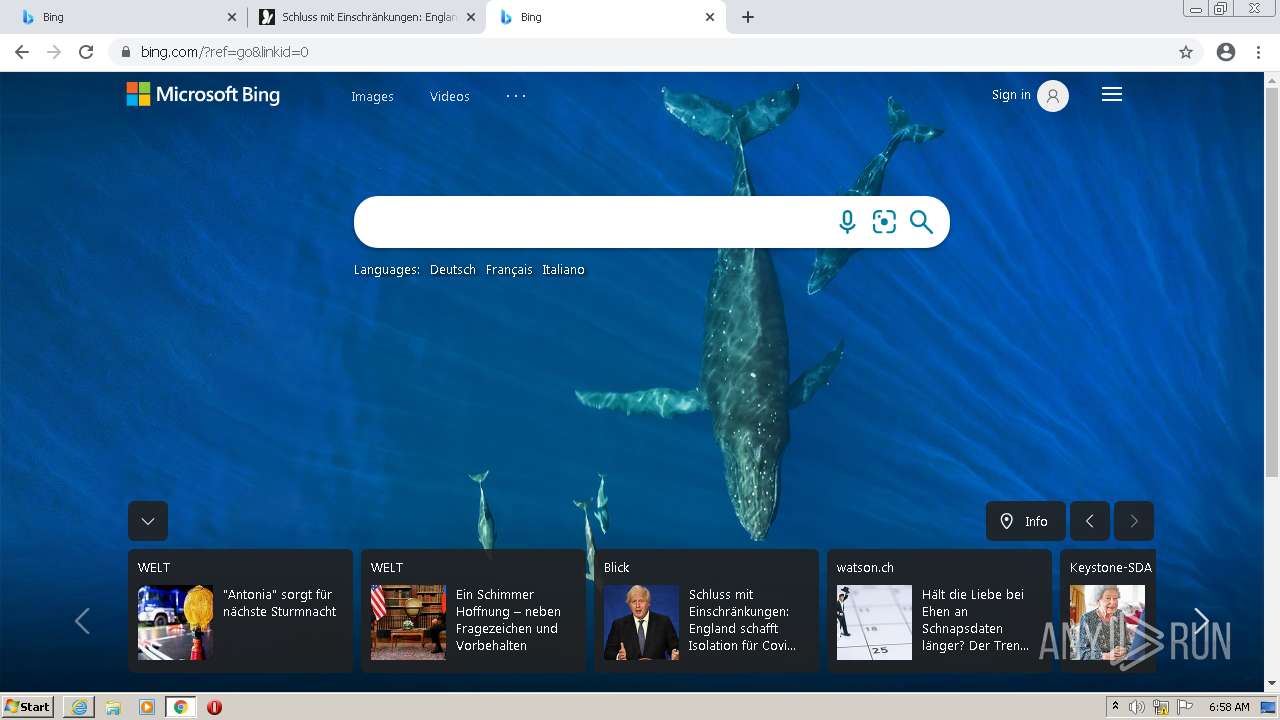Click red stop taskbar icon

click(x=214, y=707)
